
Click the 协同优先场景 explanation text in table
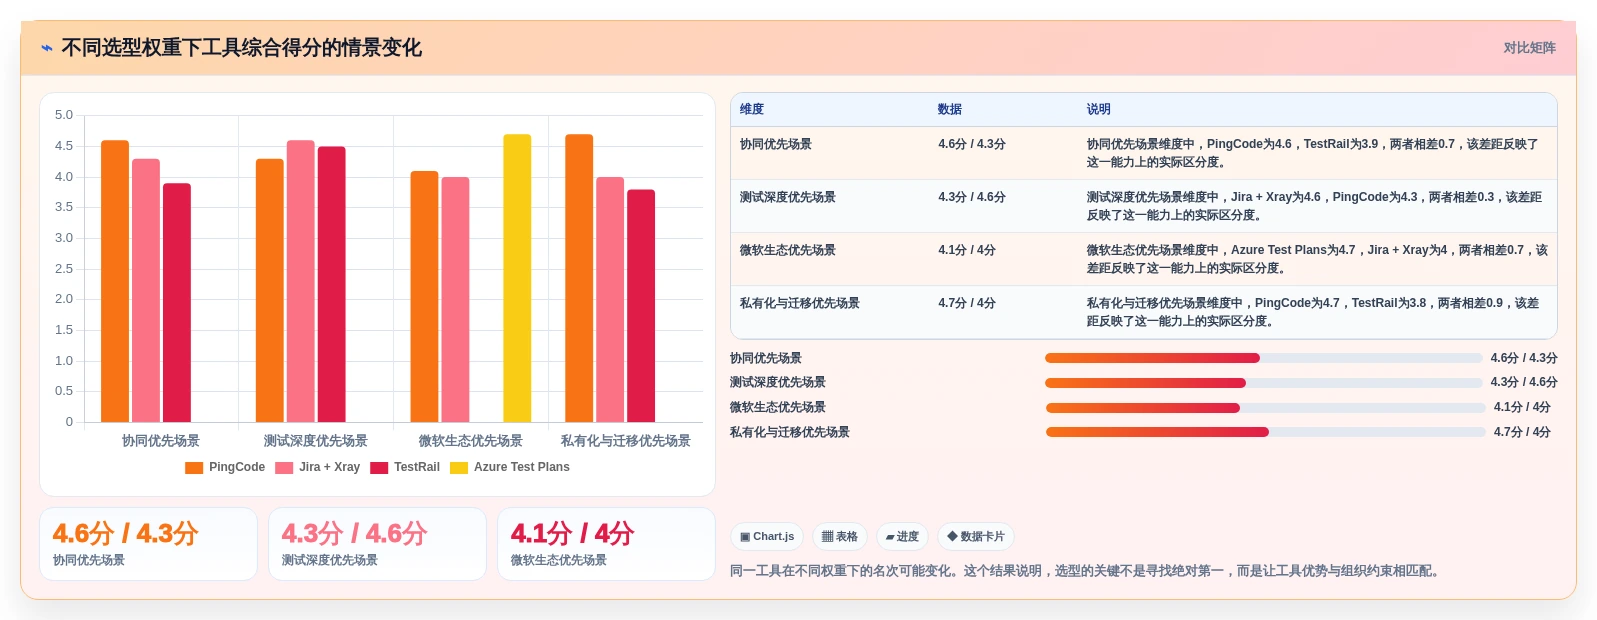1313,153
